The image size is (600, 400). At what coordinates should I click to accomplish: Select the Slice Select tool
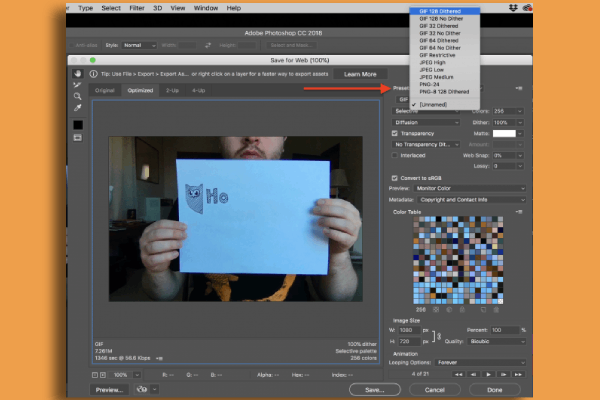pos(78,85)
